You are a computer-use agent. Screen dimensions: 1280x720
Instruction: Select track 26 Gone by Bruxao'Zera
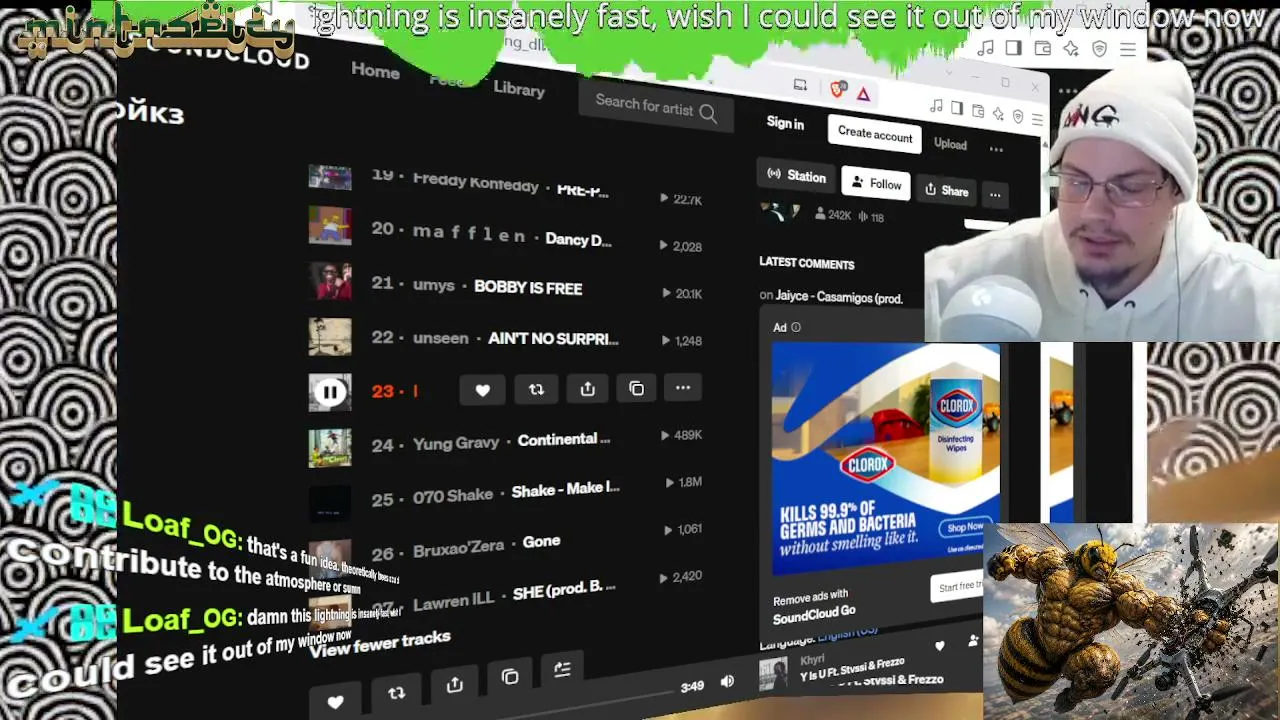(505, 544)
